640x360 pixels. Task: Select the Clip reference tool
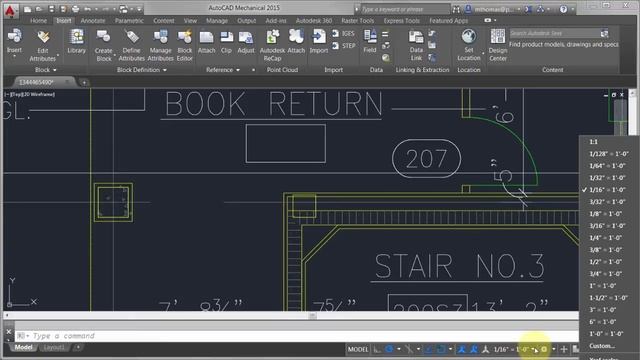(x=226, y=42)
